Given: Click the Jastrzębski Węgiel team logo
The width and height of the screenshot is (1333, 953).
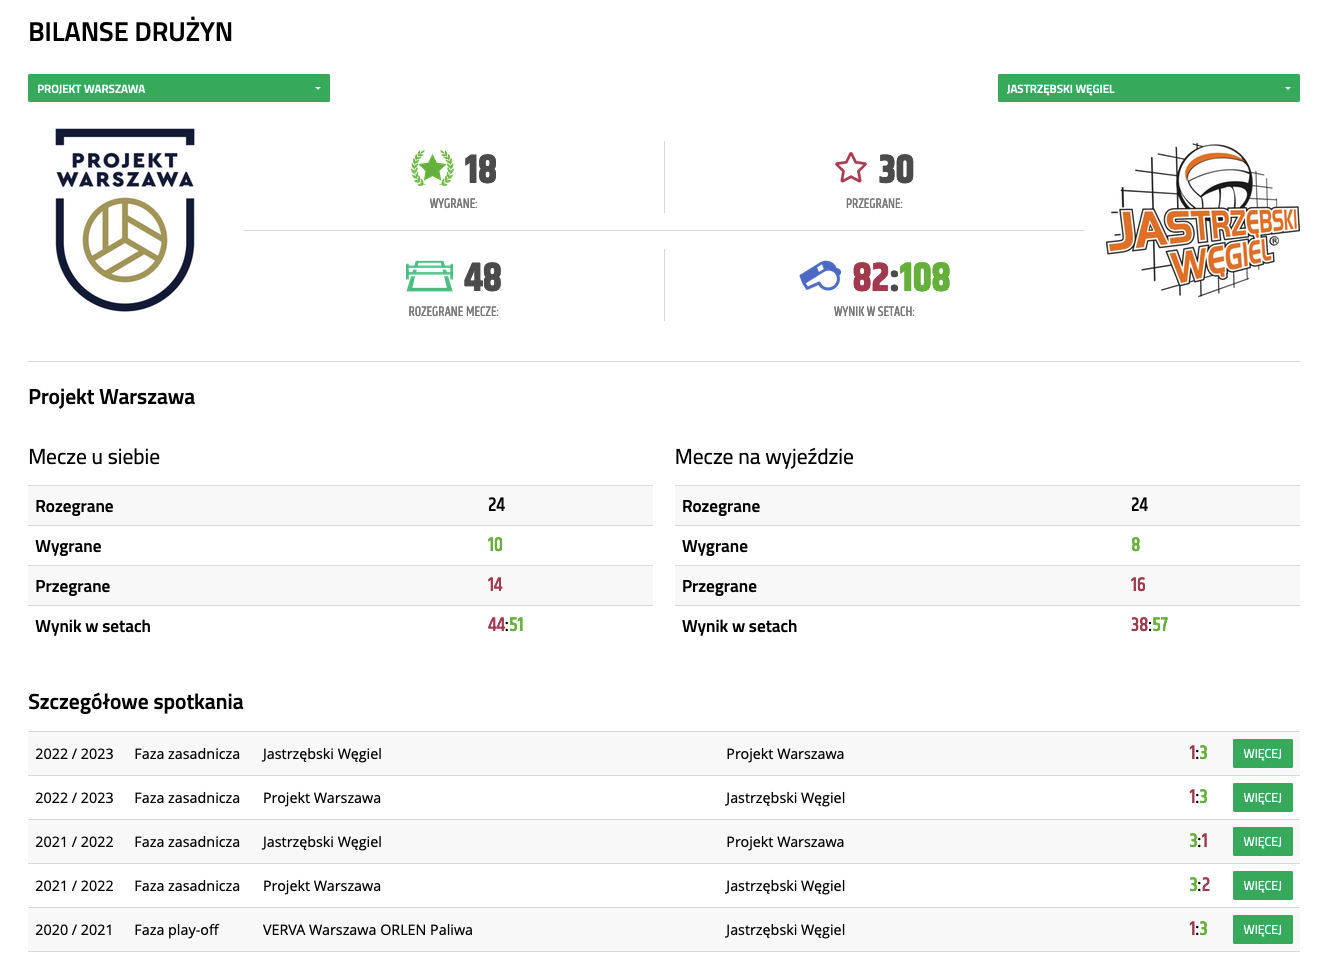Looking at the screenshot, I should 1203,220.
